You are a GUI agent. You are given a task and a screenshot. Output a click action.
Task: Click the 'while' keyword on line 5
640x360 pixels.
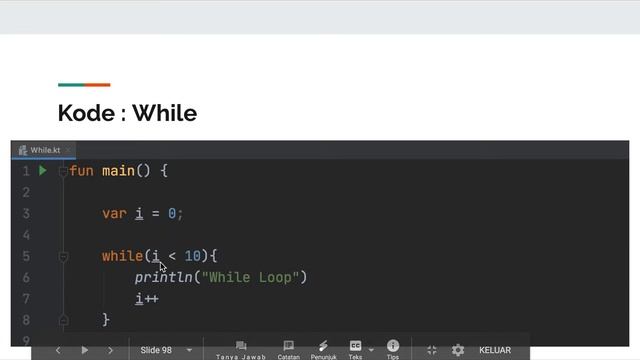(x=122, y=256)
